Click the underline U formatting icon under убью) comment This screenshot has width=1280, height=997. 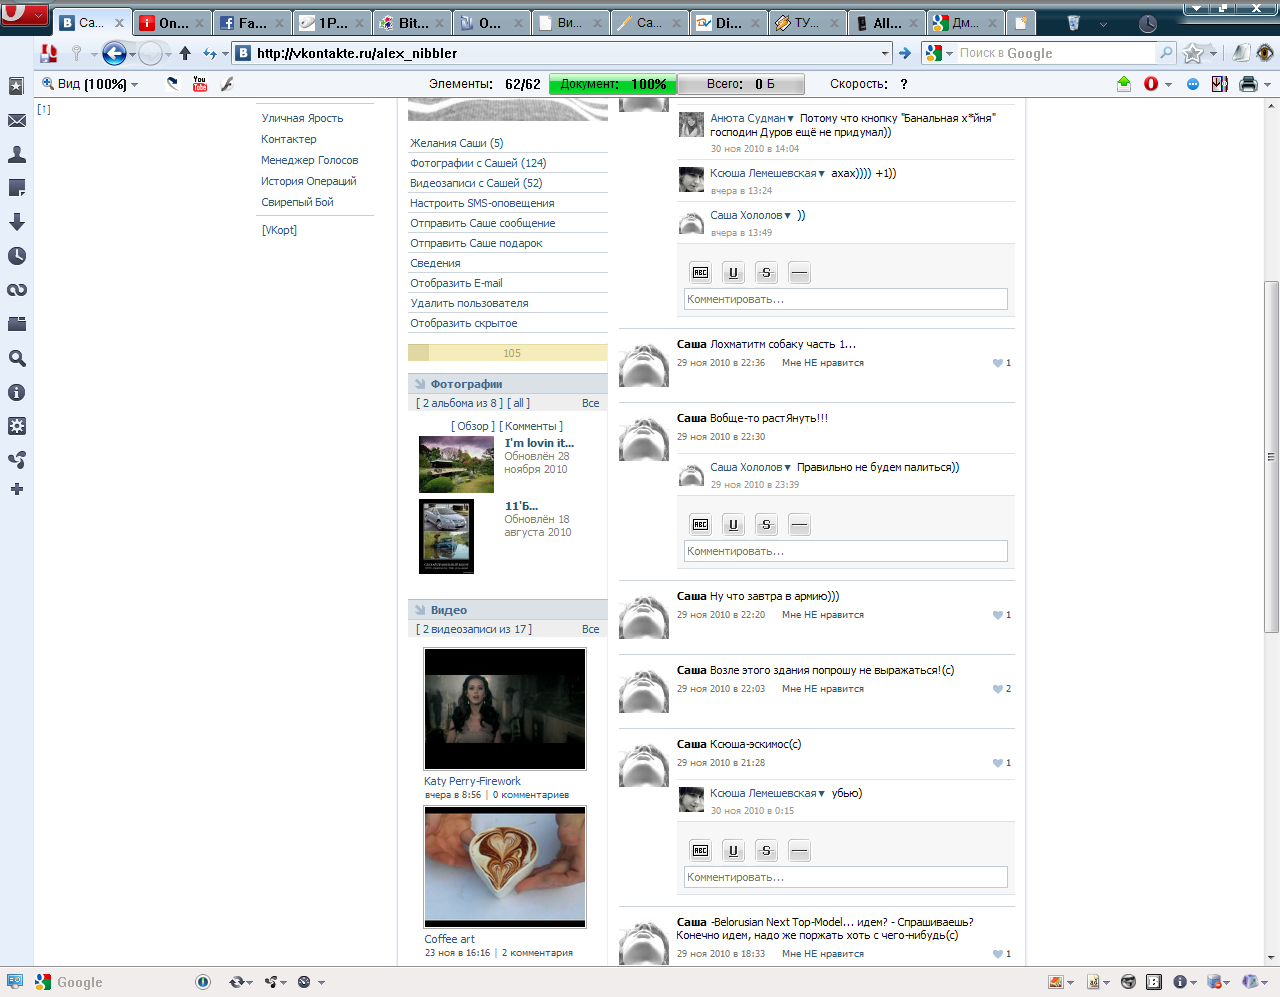coord(733,851)
